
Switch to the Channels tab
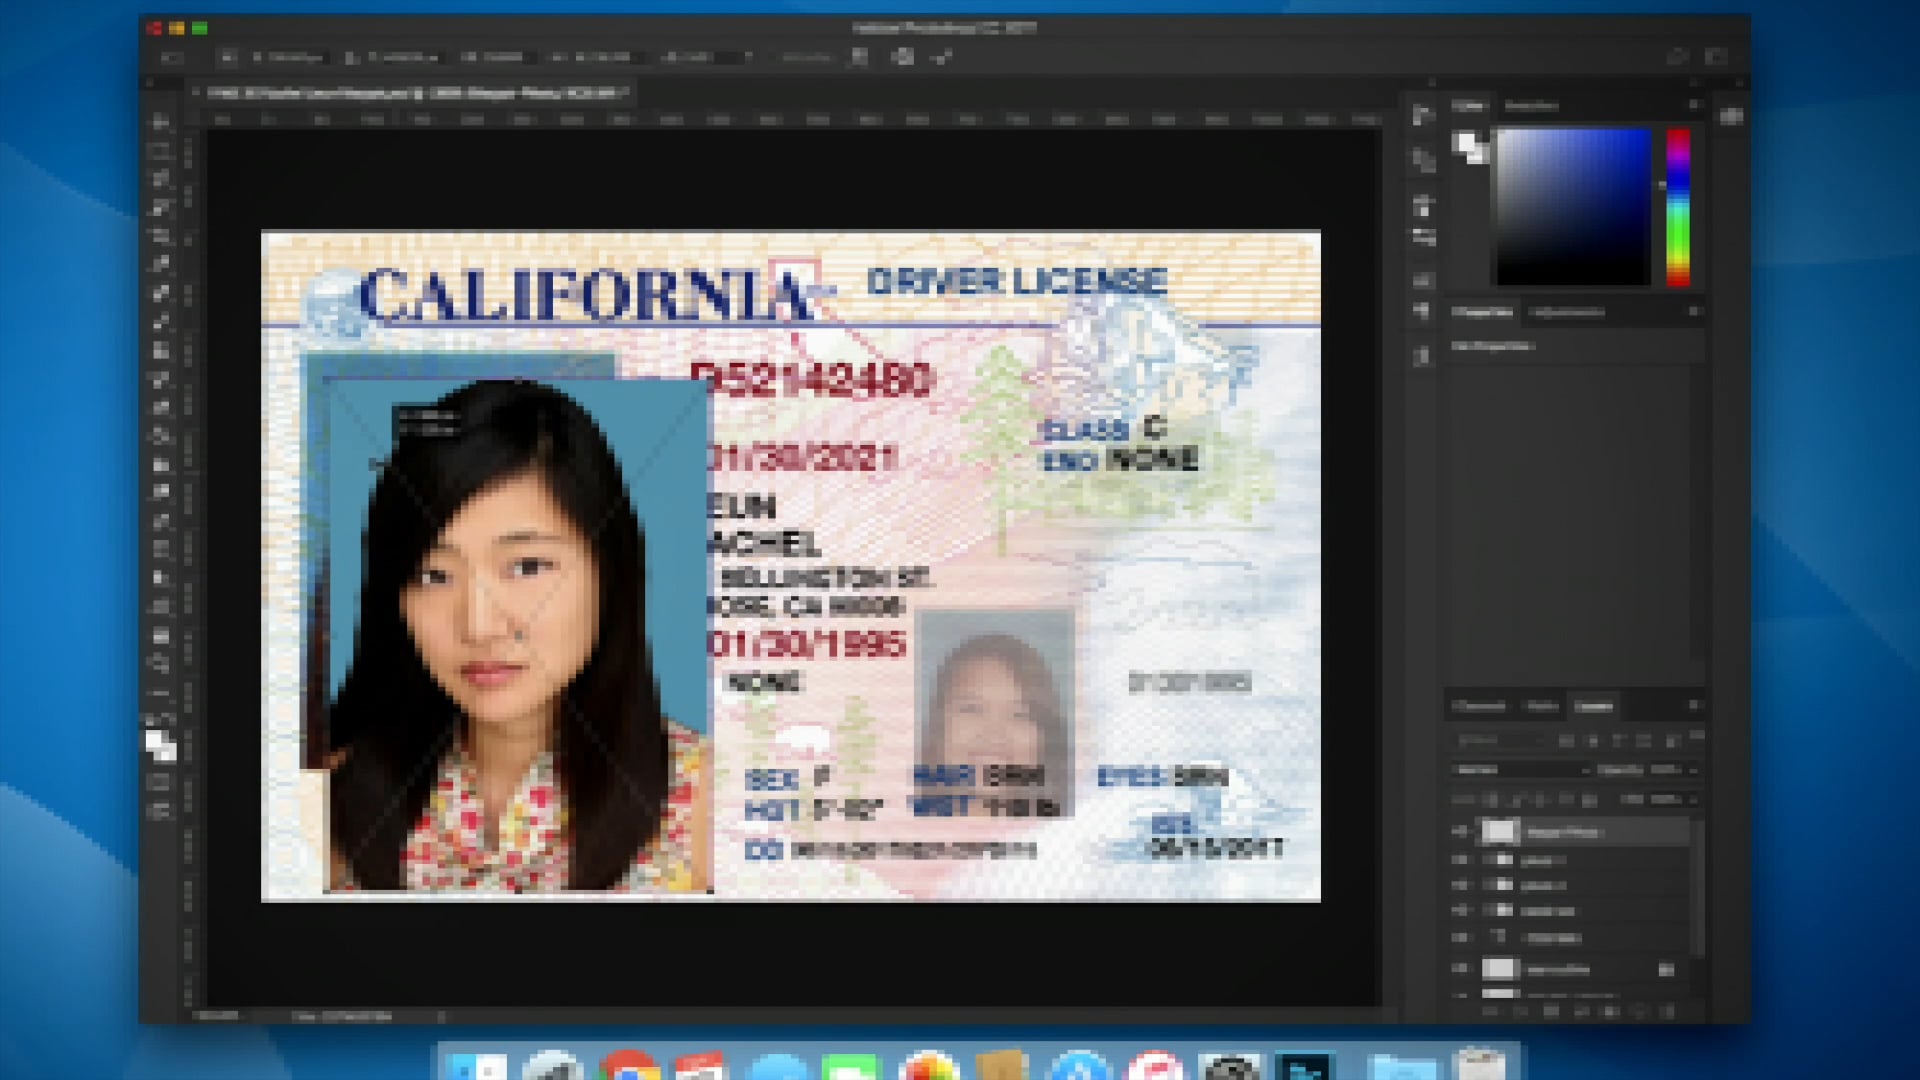pos(1479,706)
